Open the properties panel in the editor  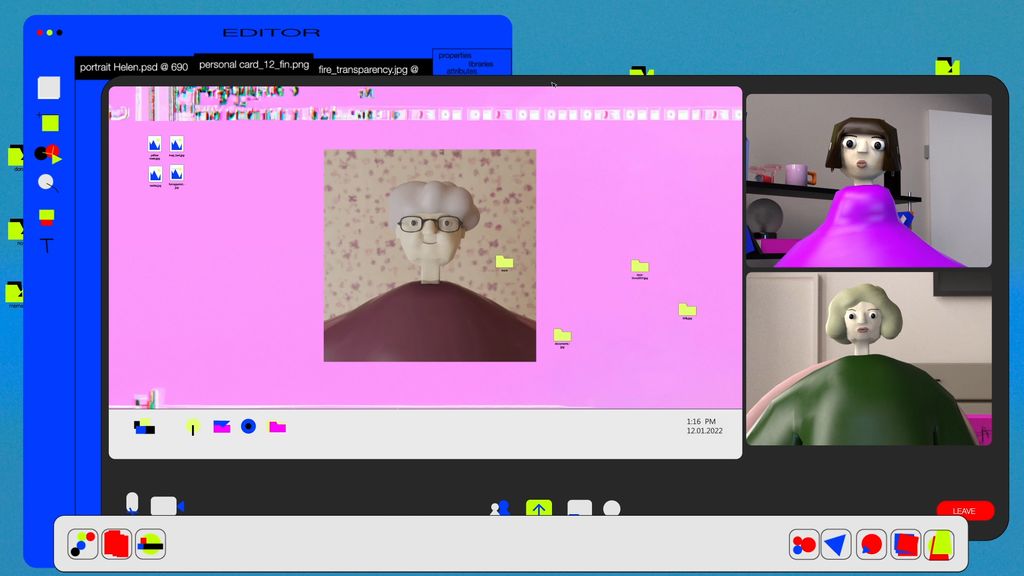[455, 56]
